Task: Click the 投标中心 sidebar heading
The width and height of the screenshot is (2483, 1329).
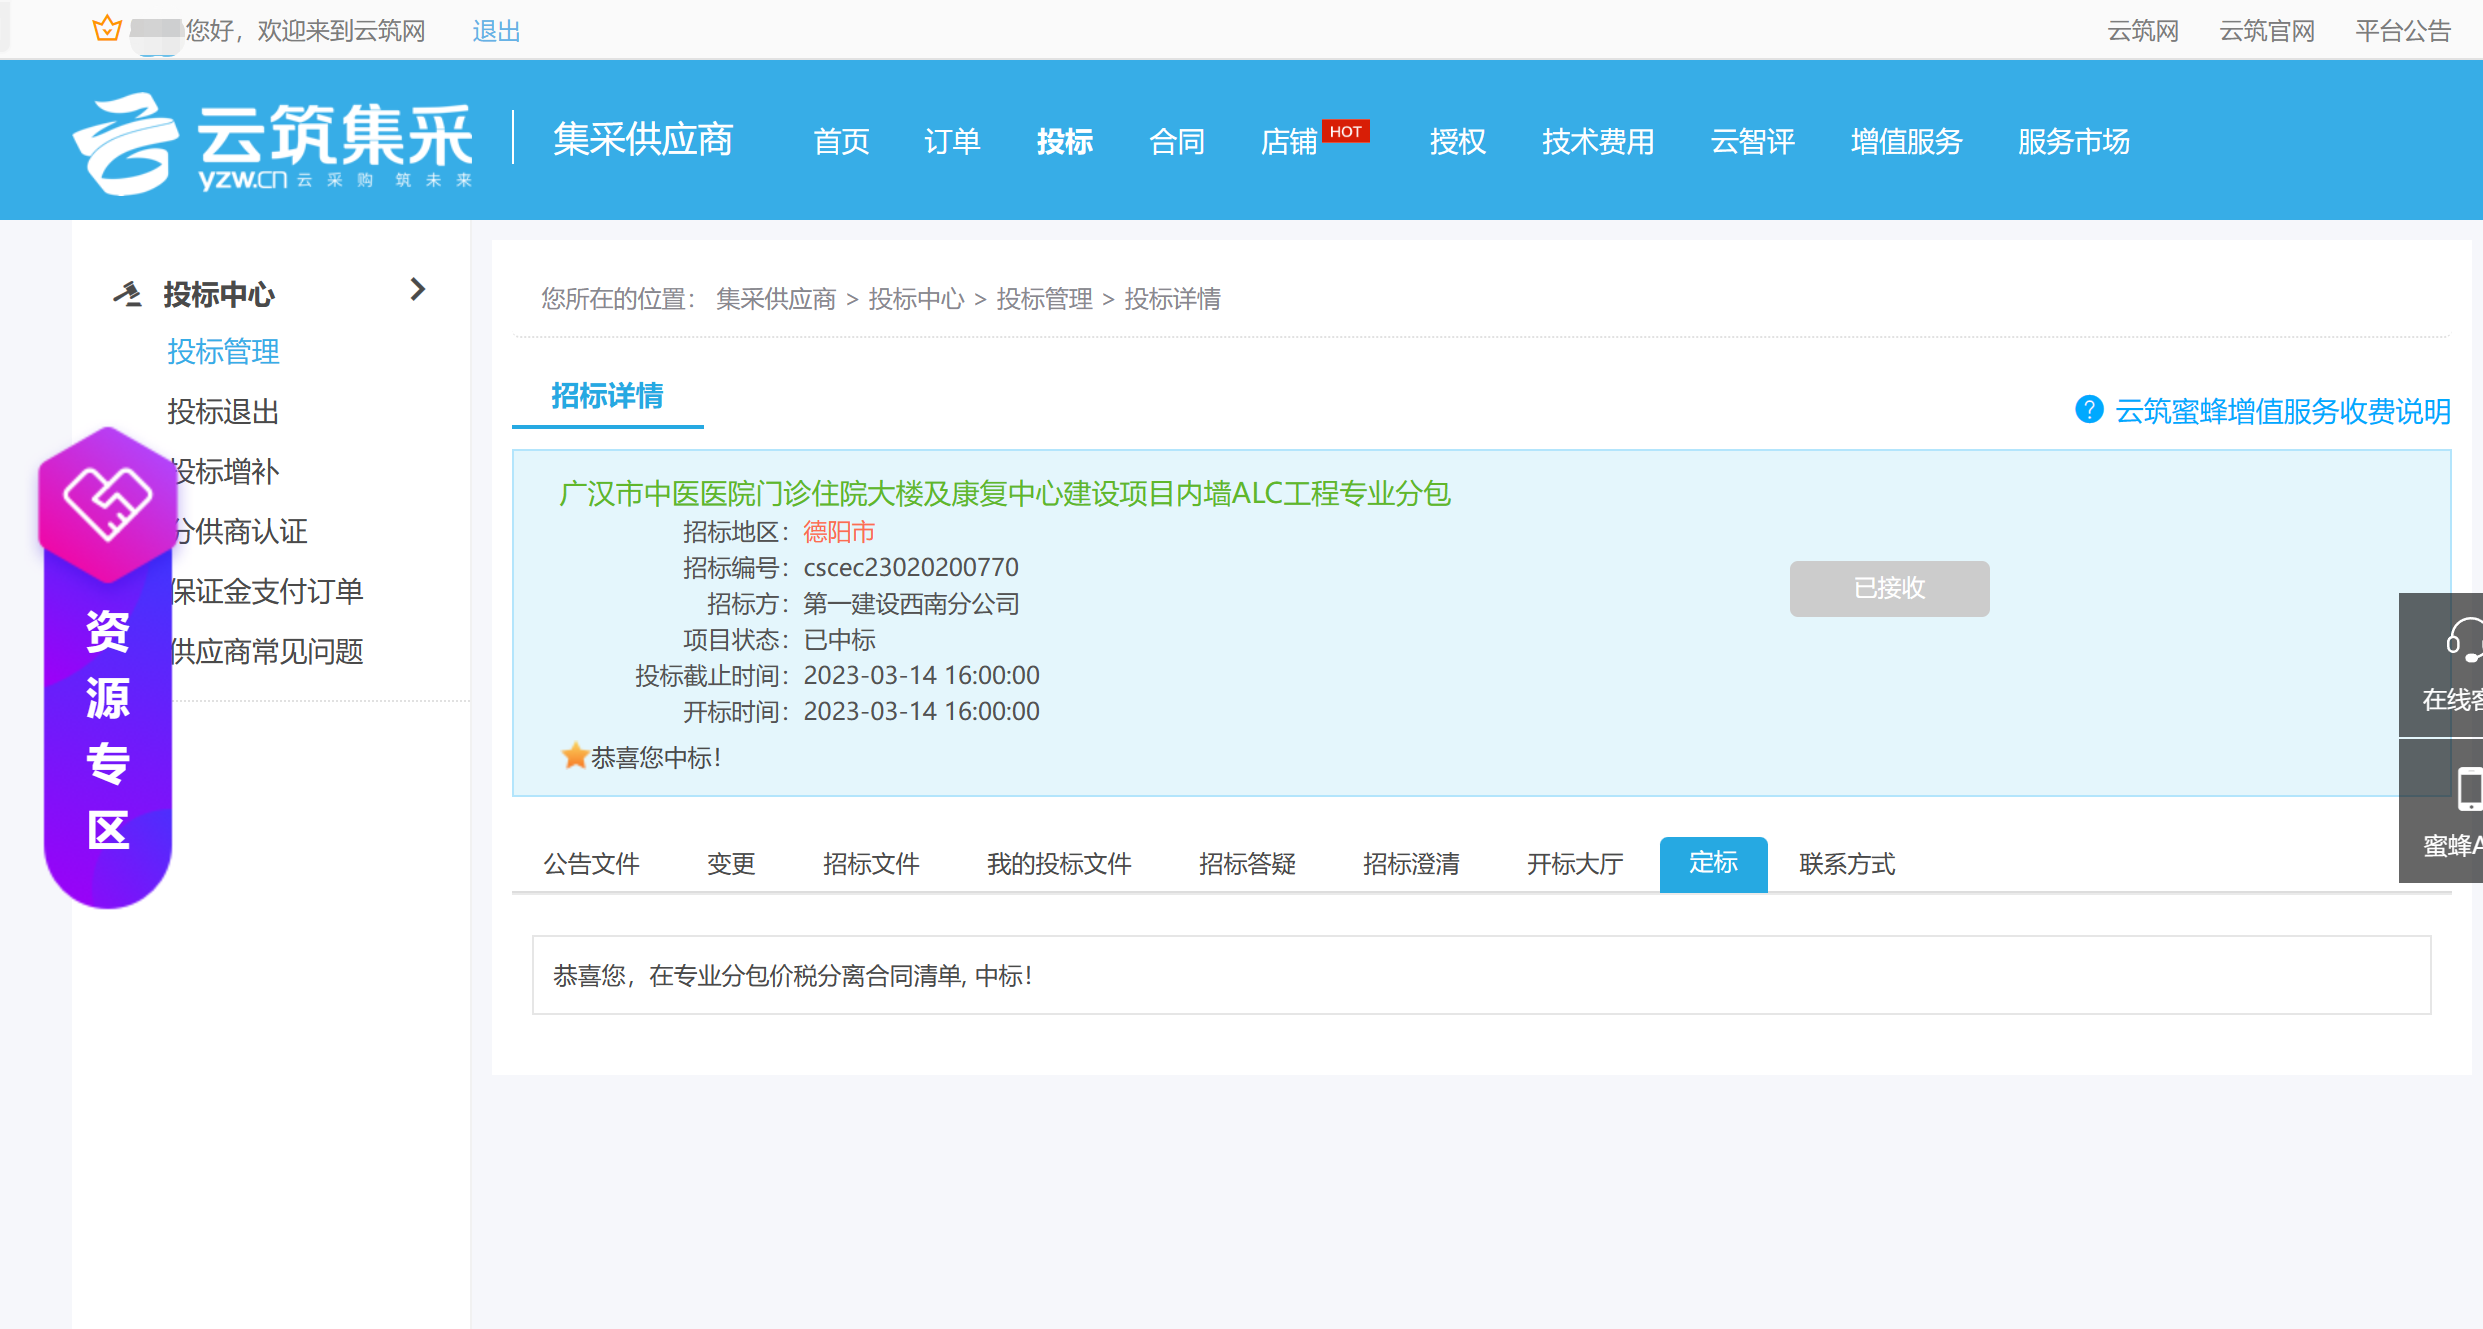Action: [219, 294]
